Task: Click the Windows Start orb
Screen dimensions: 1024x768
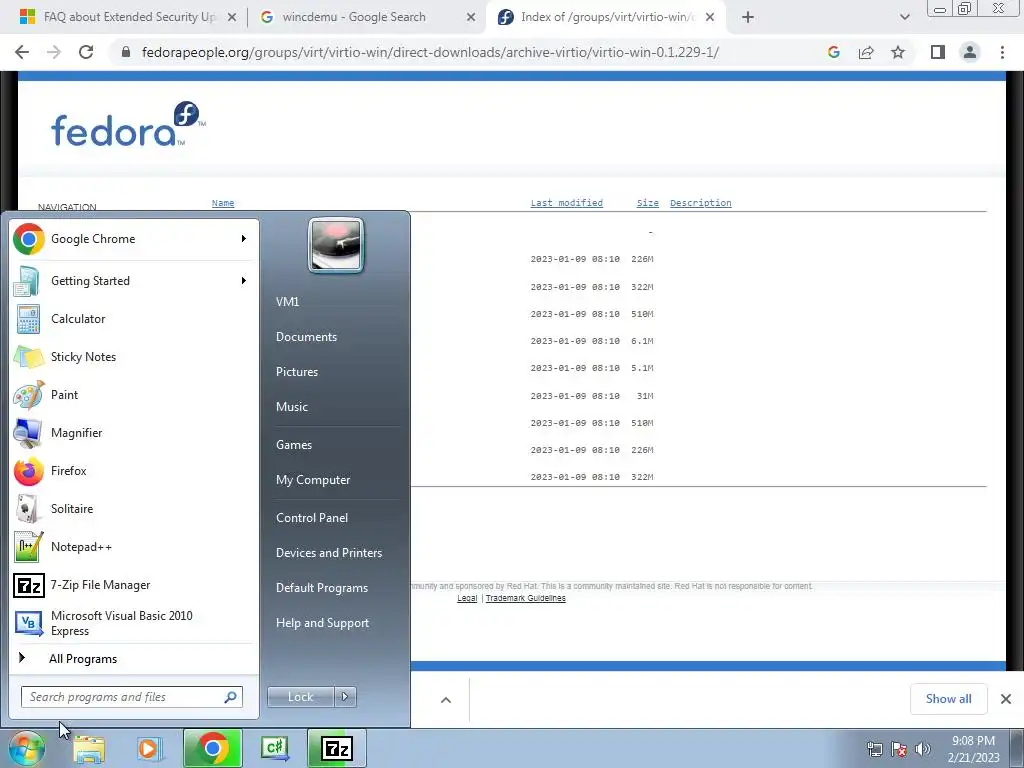Action: [27, 748]
